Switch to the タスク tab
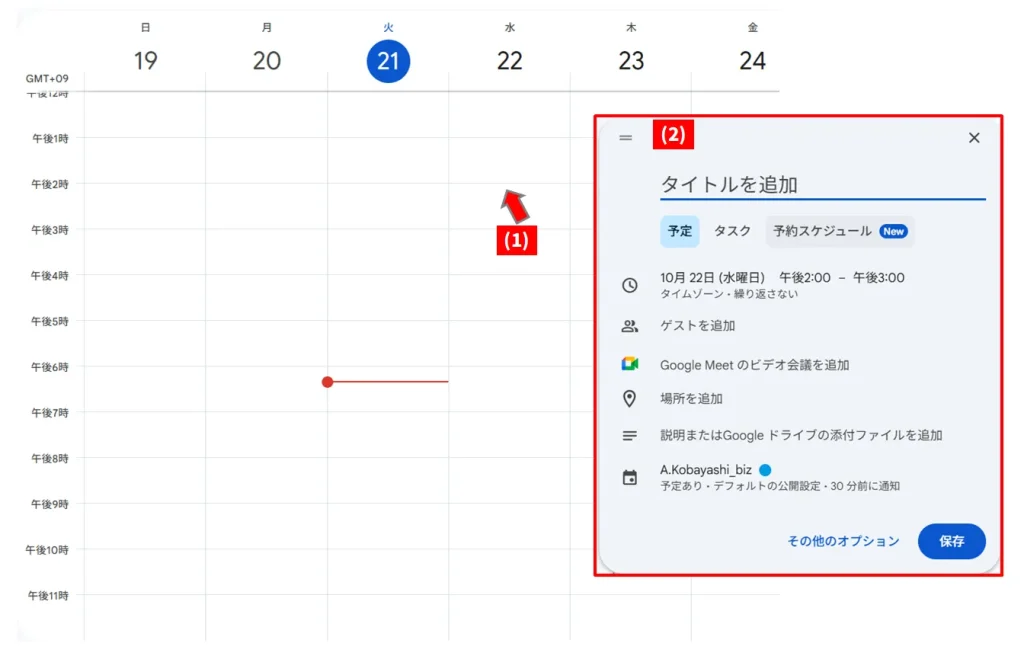The width and height of the screenshot is (1024, 659). click(x=732, y=231)
